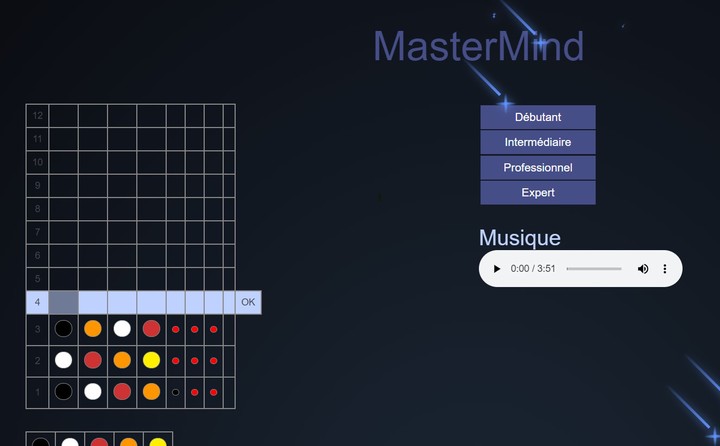The image size is (720, 446).
Task: Click the row number 4 label
Action: pyautogui.click(x=37, y=302)
